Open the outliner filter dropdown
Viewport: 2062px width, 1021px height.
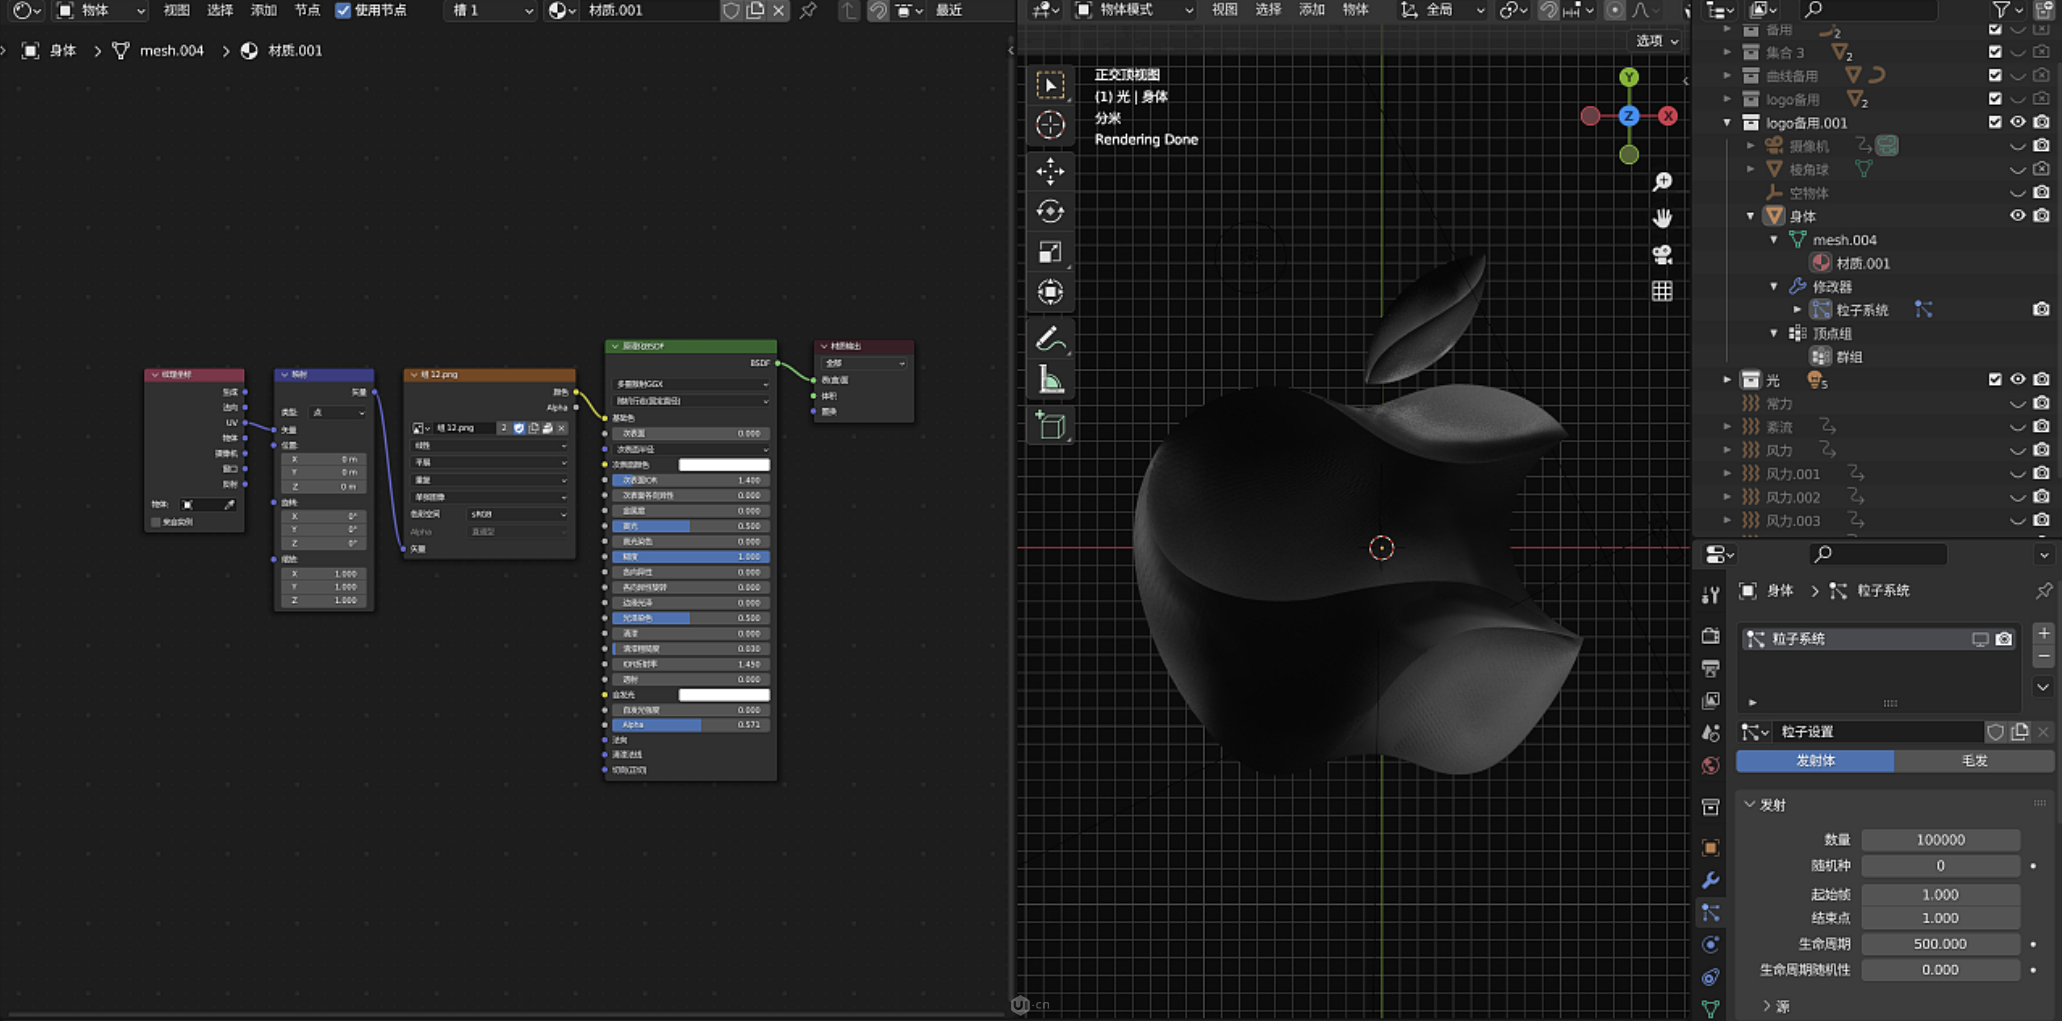point(2007,10)
